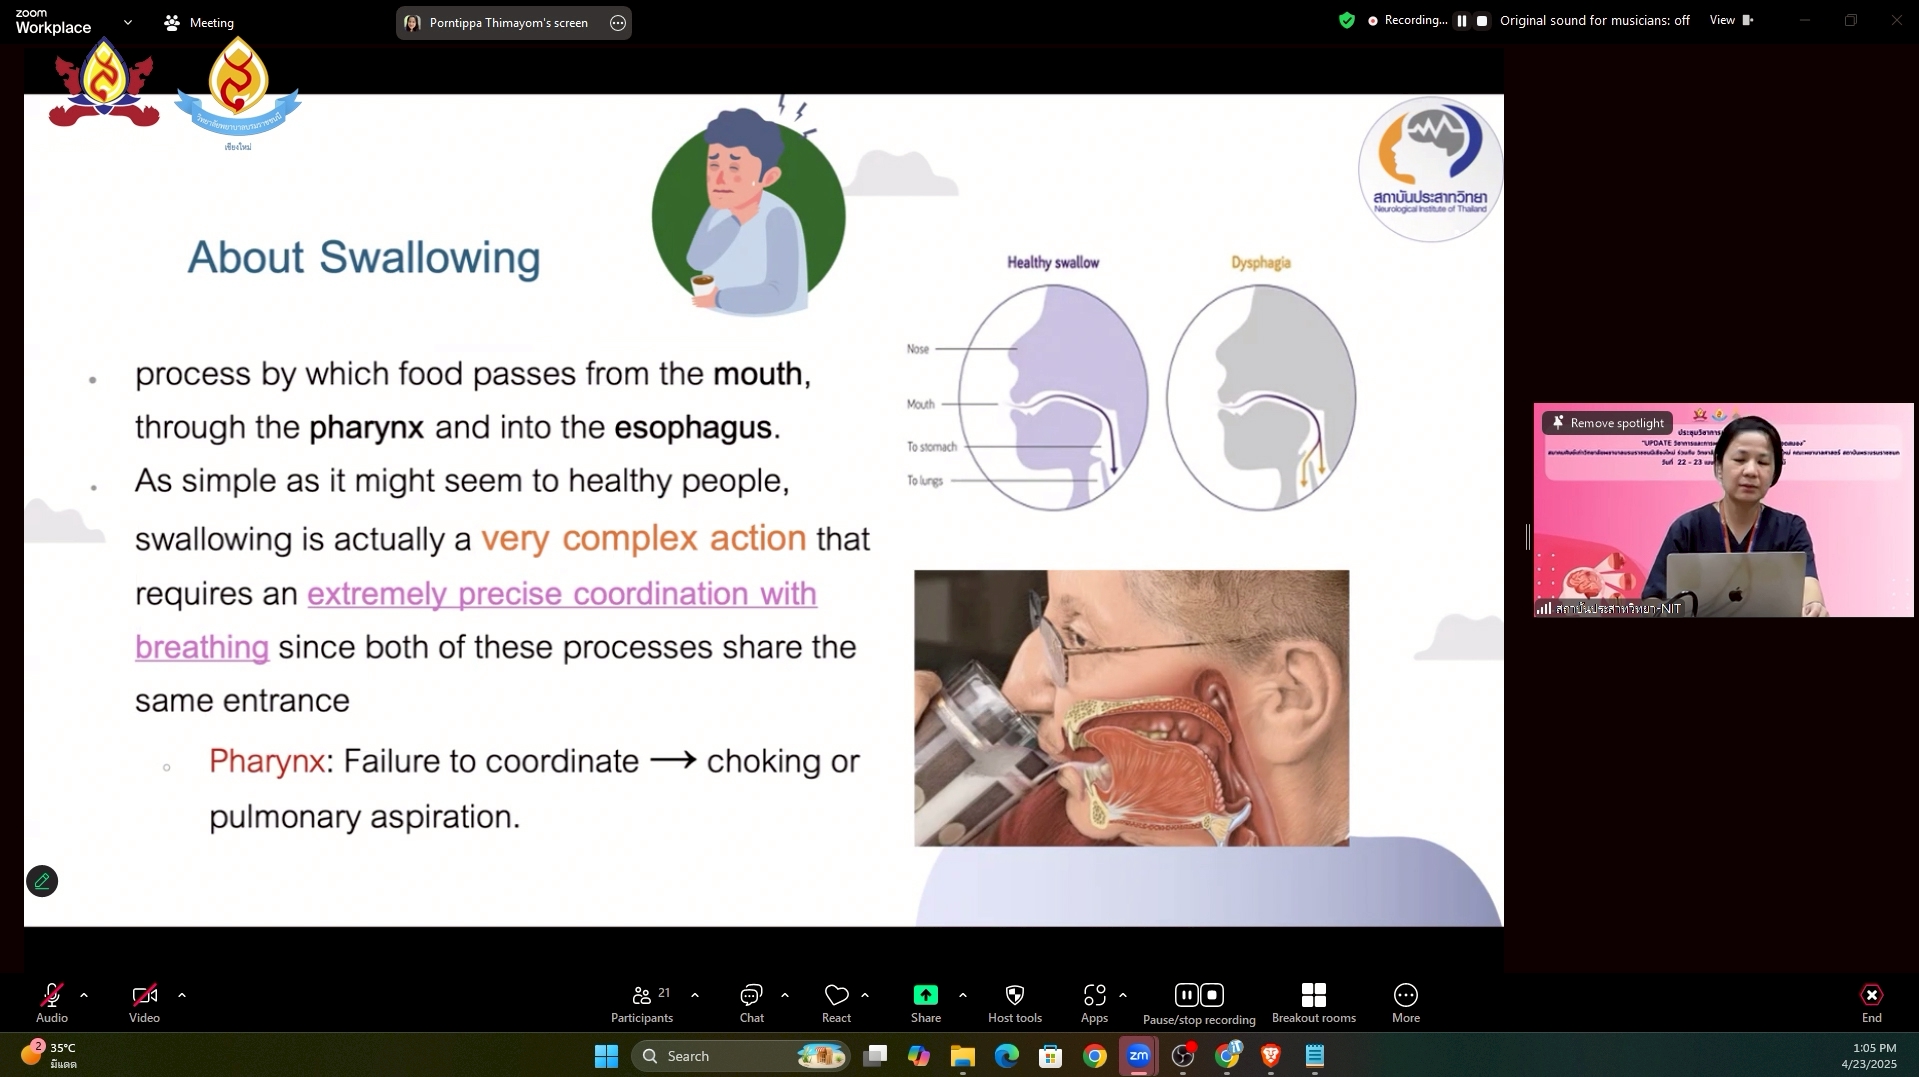Expand the React options chevron
This screenshot has height=1077, width=1919.
pyautogui.click(x=865, y=995)
